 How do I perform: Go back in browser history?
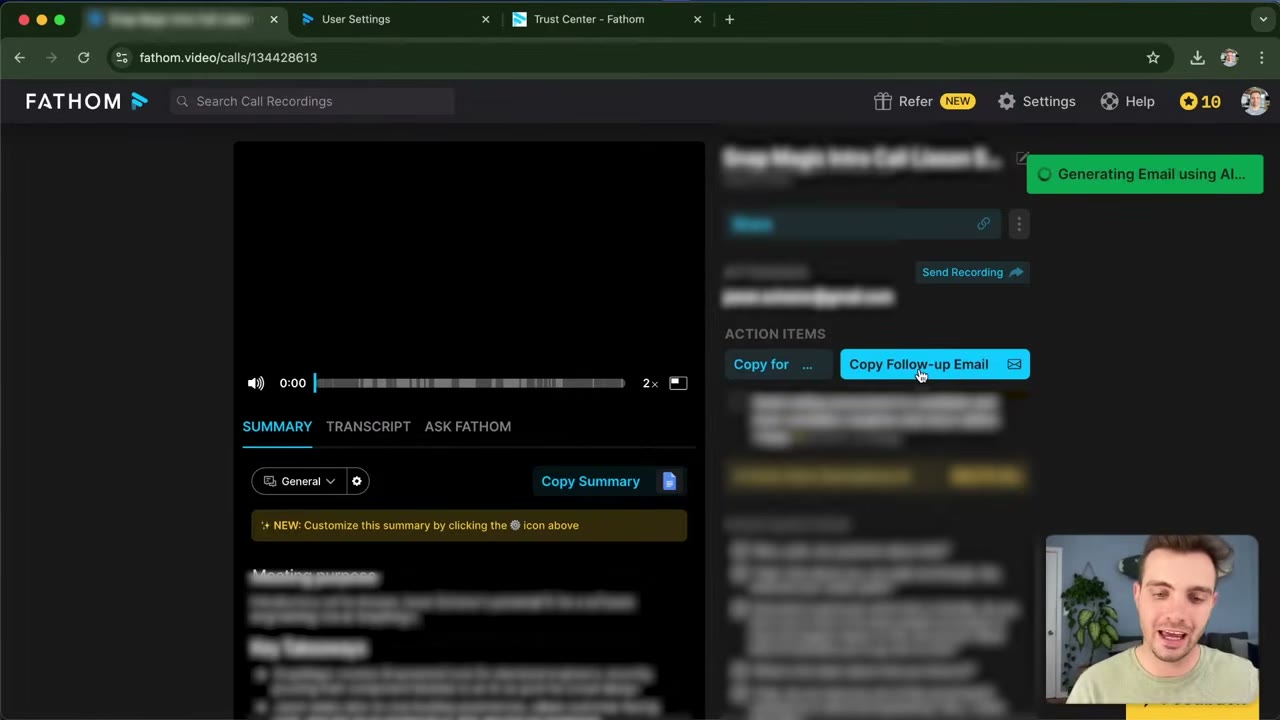(20, 58)
